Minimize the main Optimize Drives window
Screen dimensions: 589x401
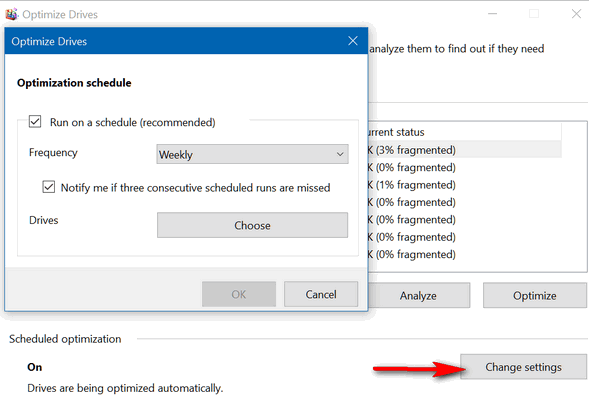tap(492, 14)
